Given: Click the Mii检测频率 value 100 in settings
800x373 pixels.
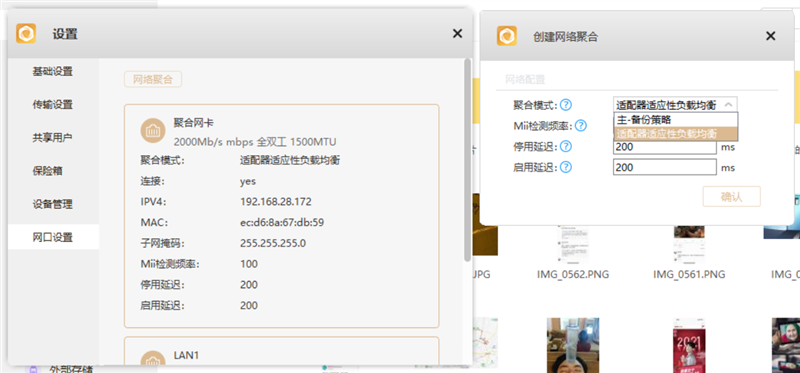Looking at the screenshot, I should point(249,264).
